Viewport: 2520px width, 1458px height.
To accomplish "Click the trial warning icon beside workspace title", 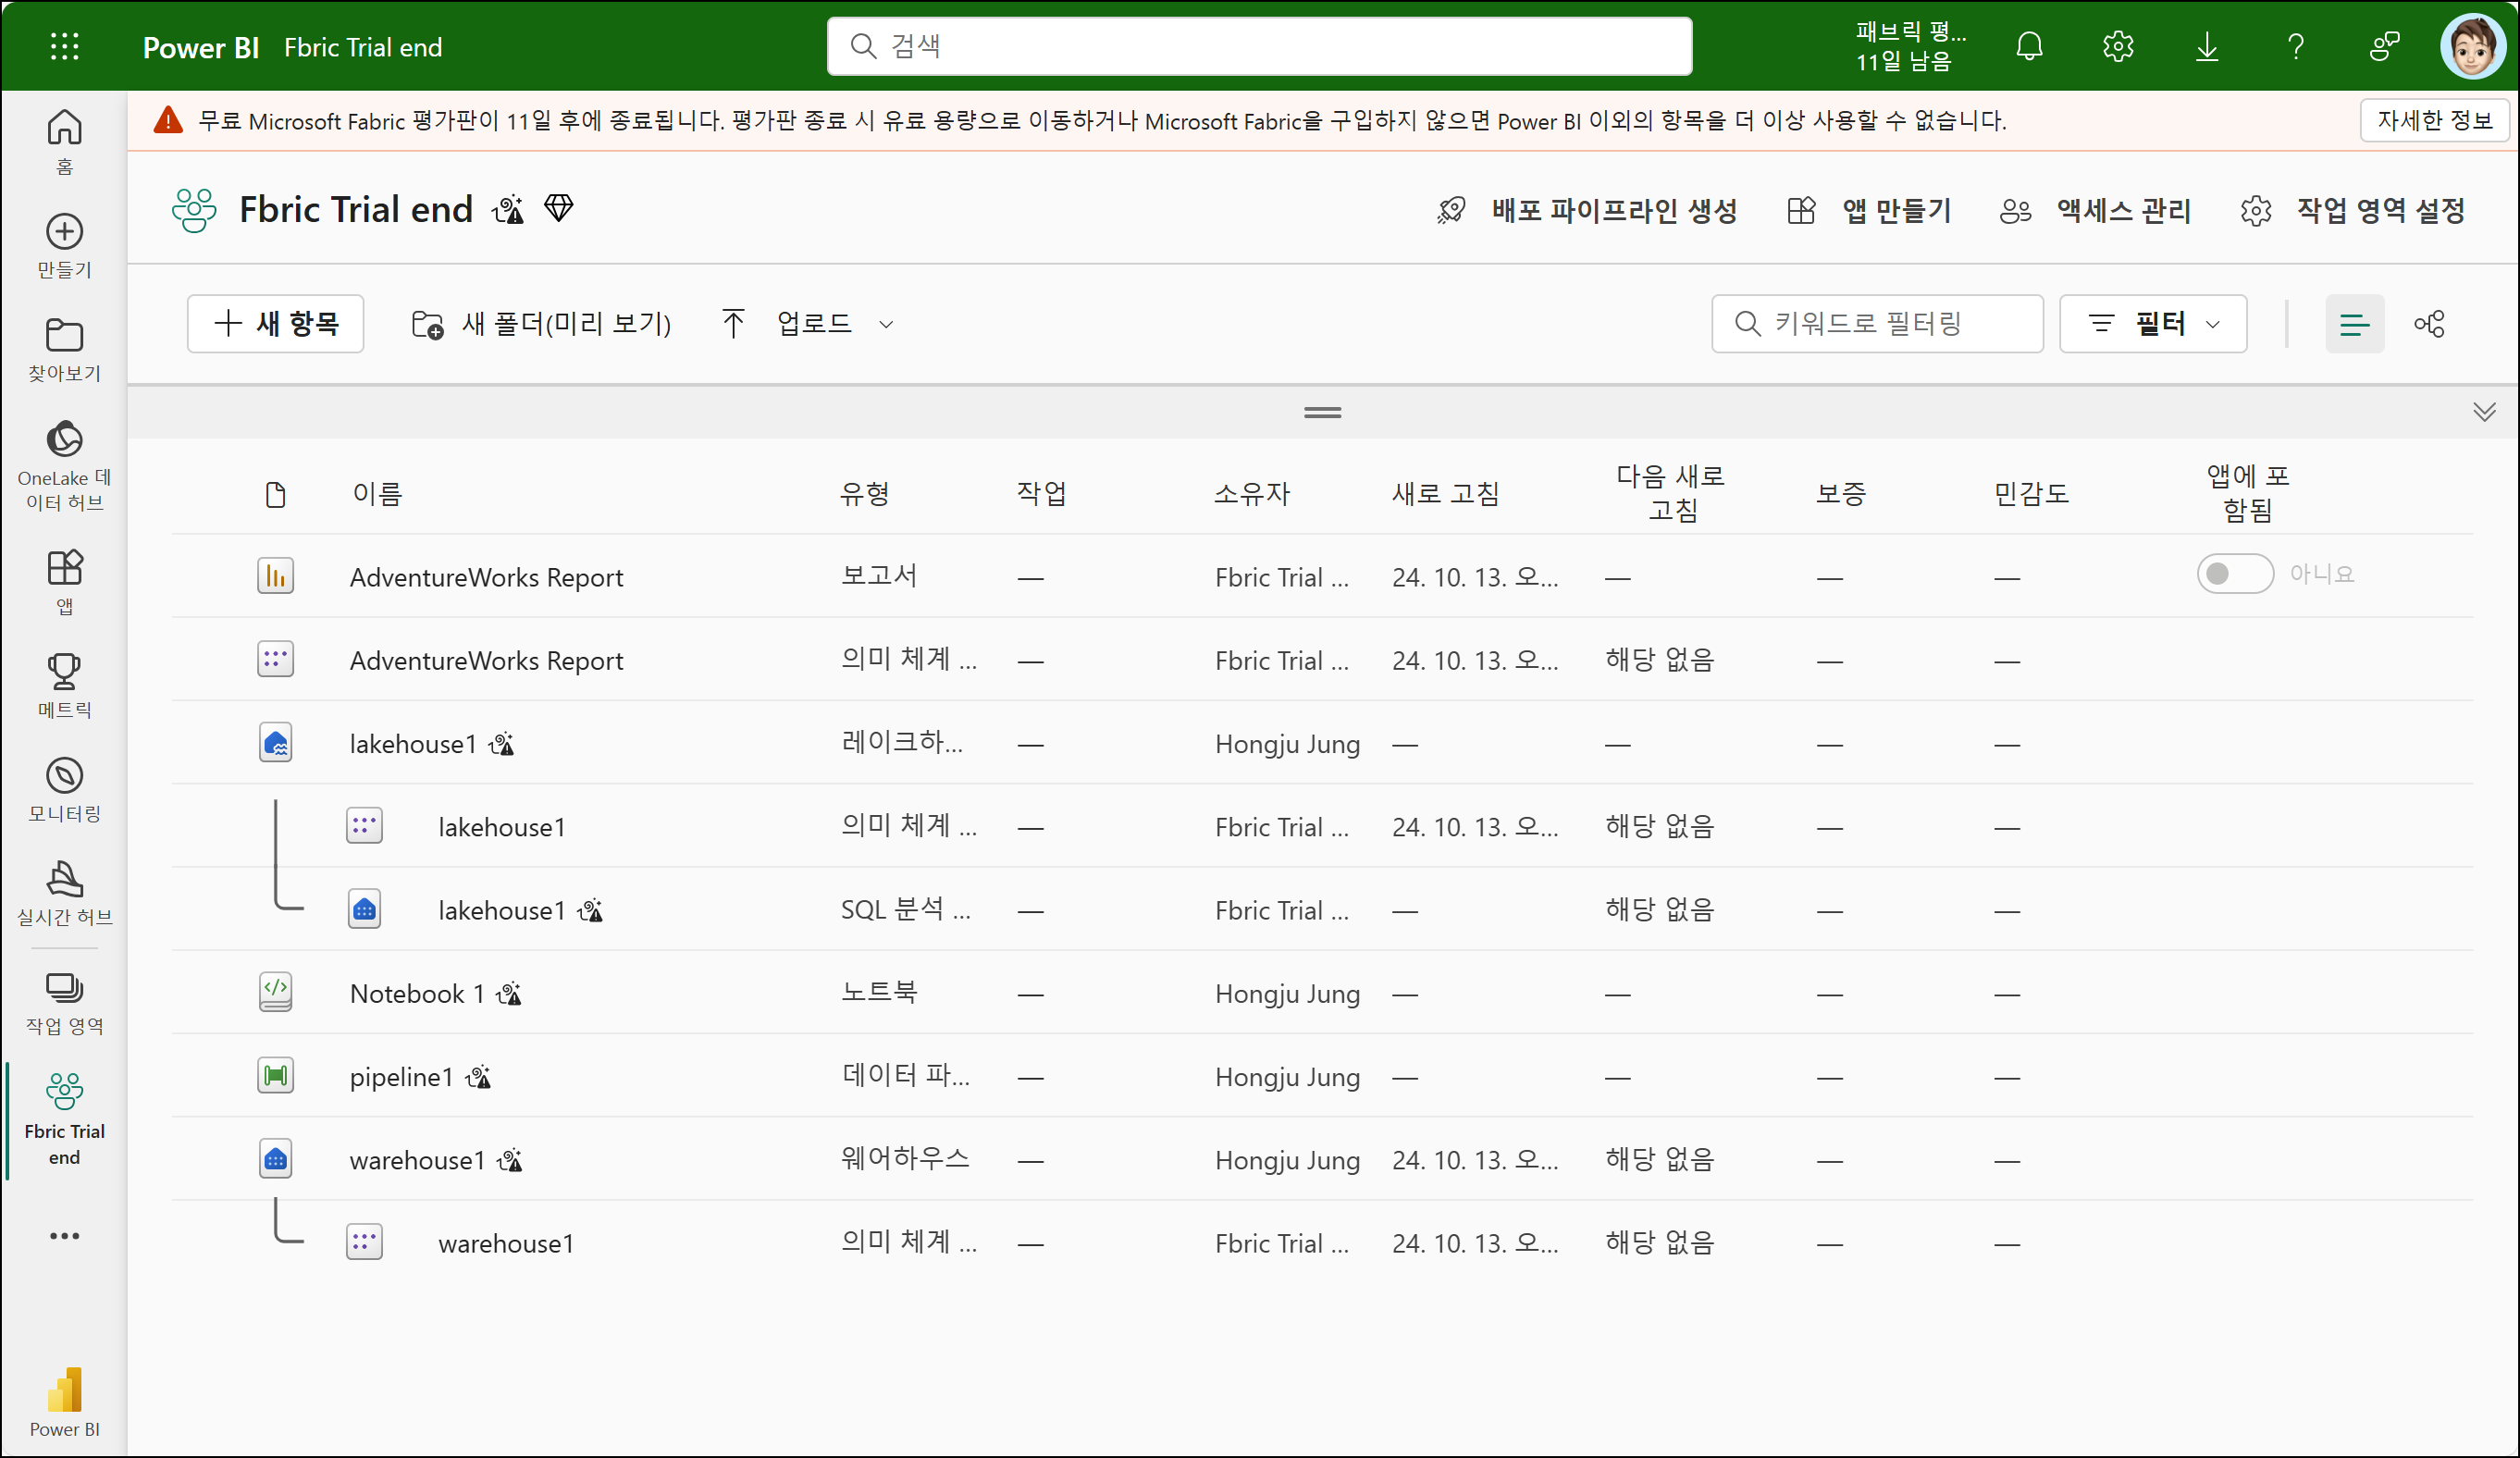I will pos(508,209).
